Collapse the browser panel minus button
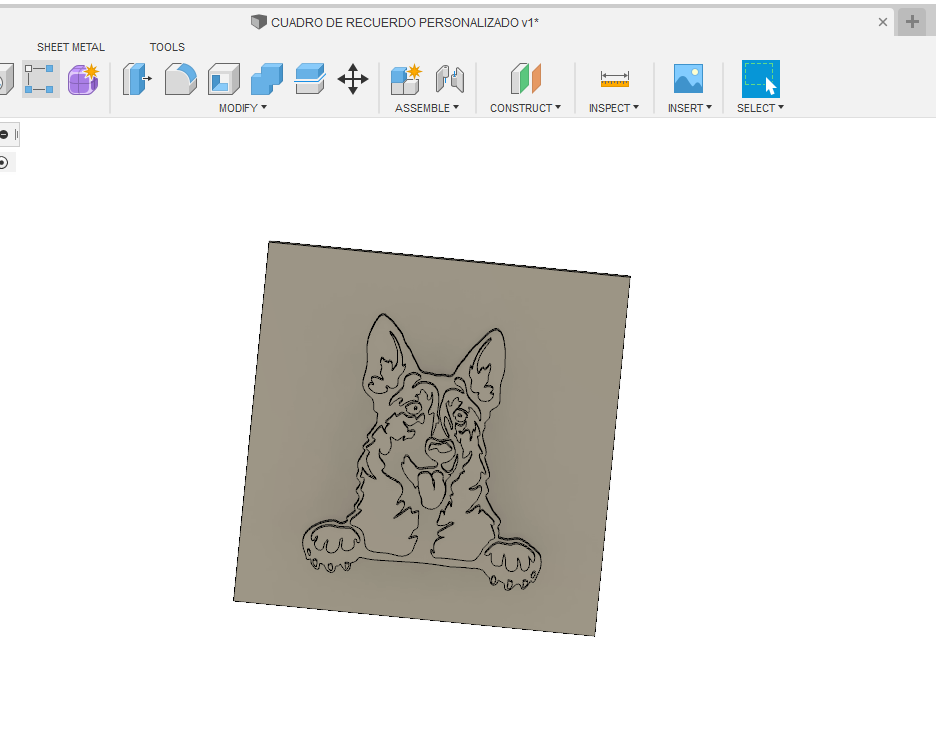Image resolution: width=936 pixels, height=748 pixels. point(4,134)
